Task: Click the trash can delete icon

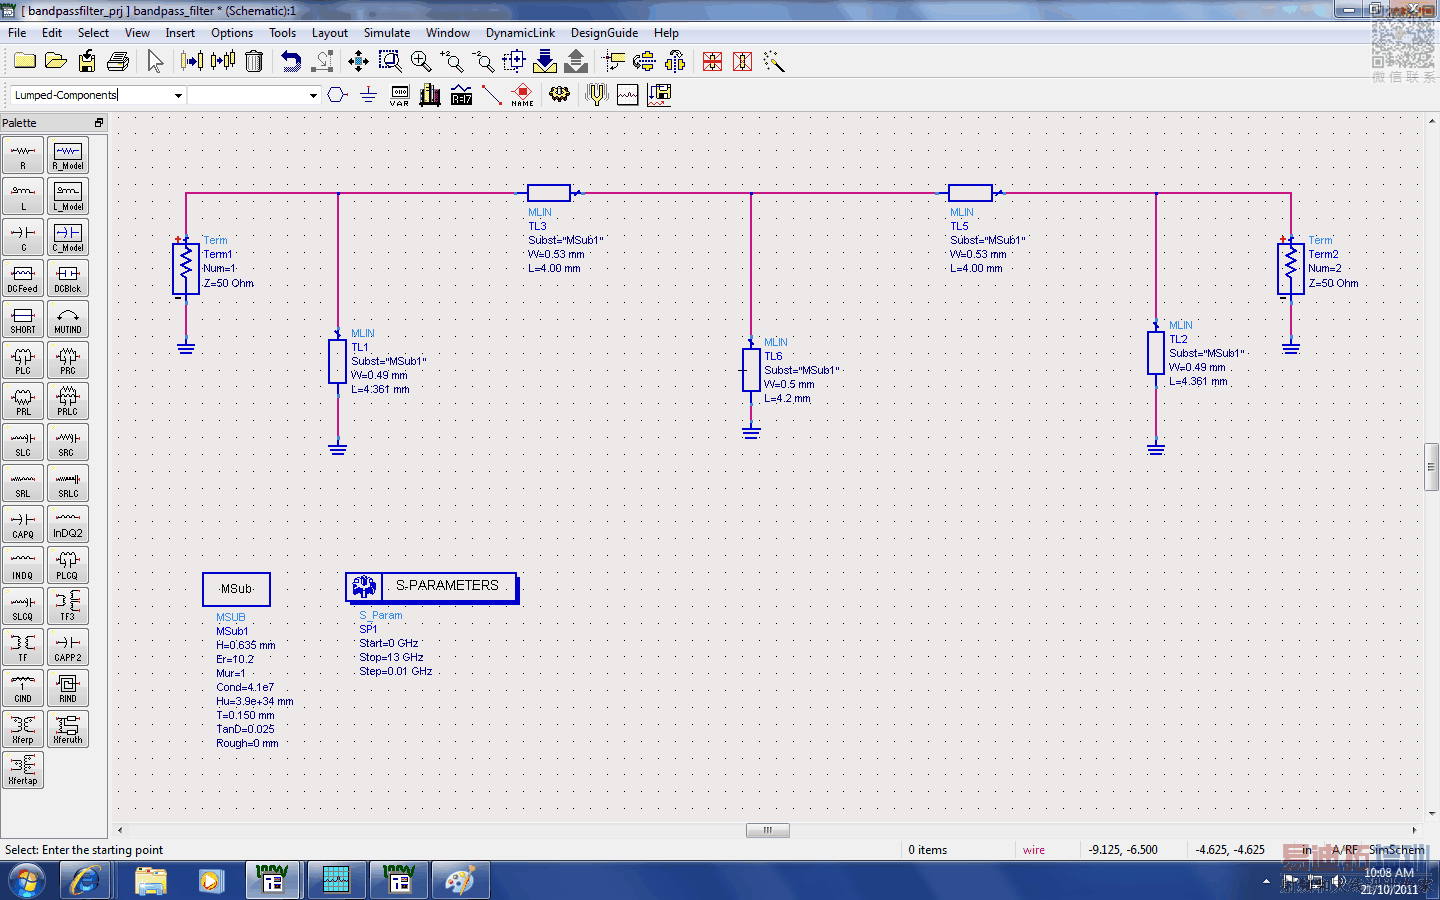Action: click(254, 61)
